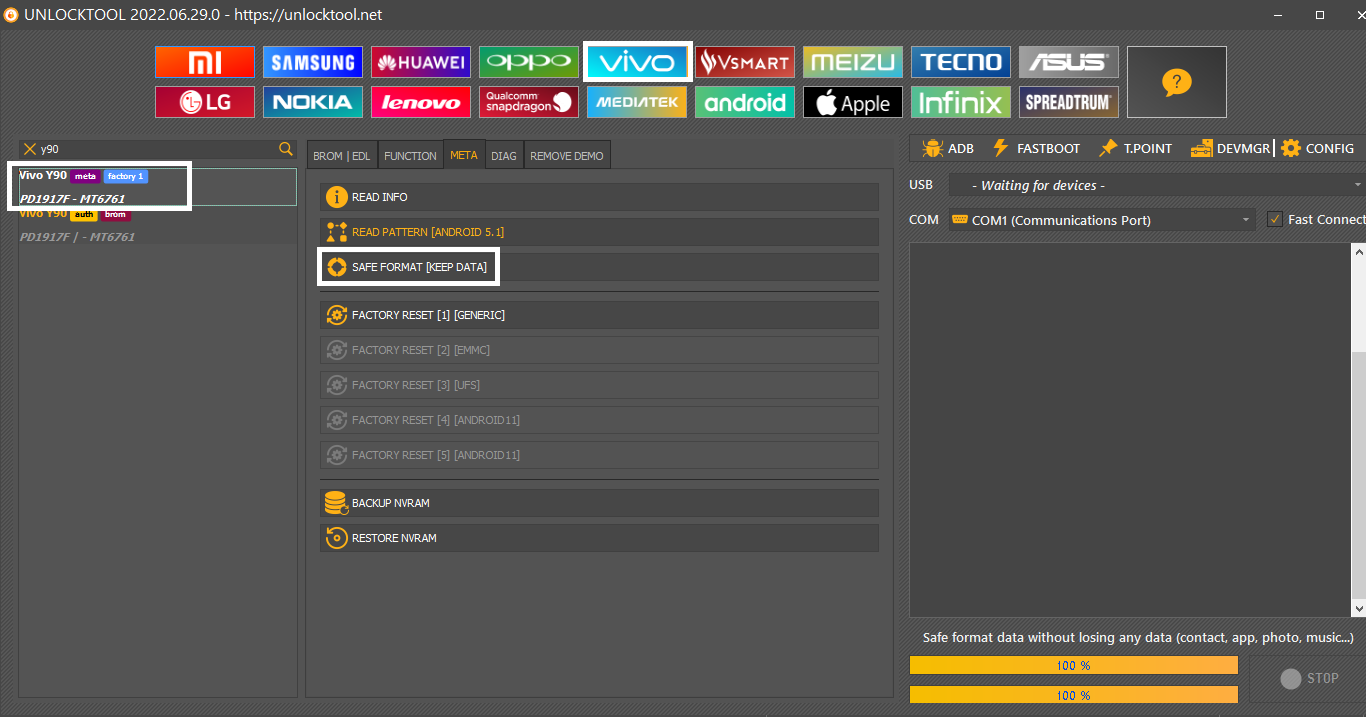Click the log scrollbar down arrow
This screenshot has width=1366, height=717.
pyautogui.click(x=1358, y=608)
